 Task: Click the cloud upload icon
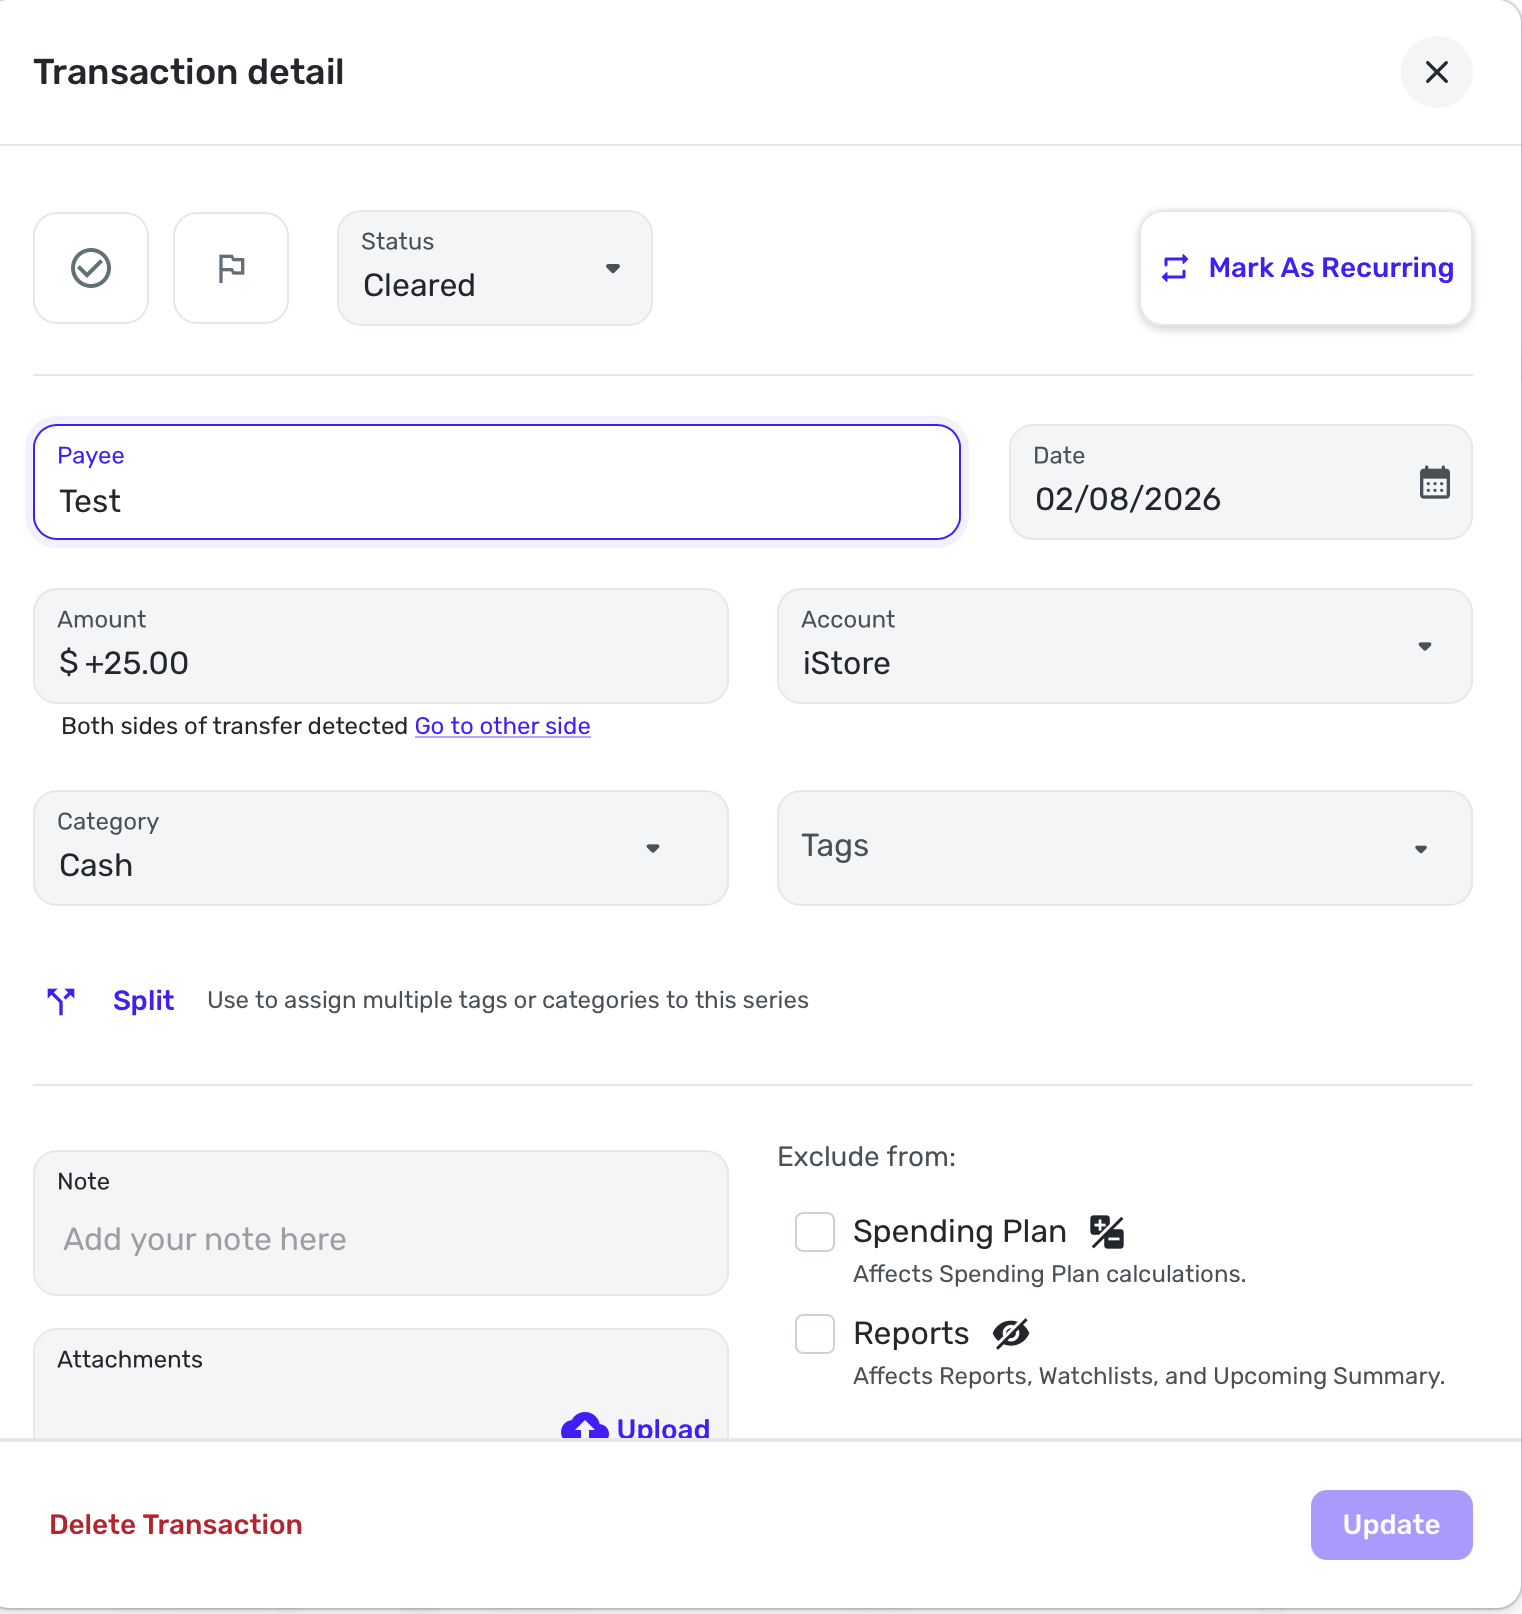585,1426
